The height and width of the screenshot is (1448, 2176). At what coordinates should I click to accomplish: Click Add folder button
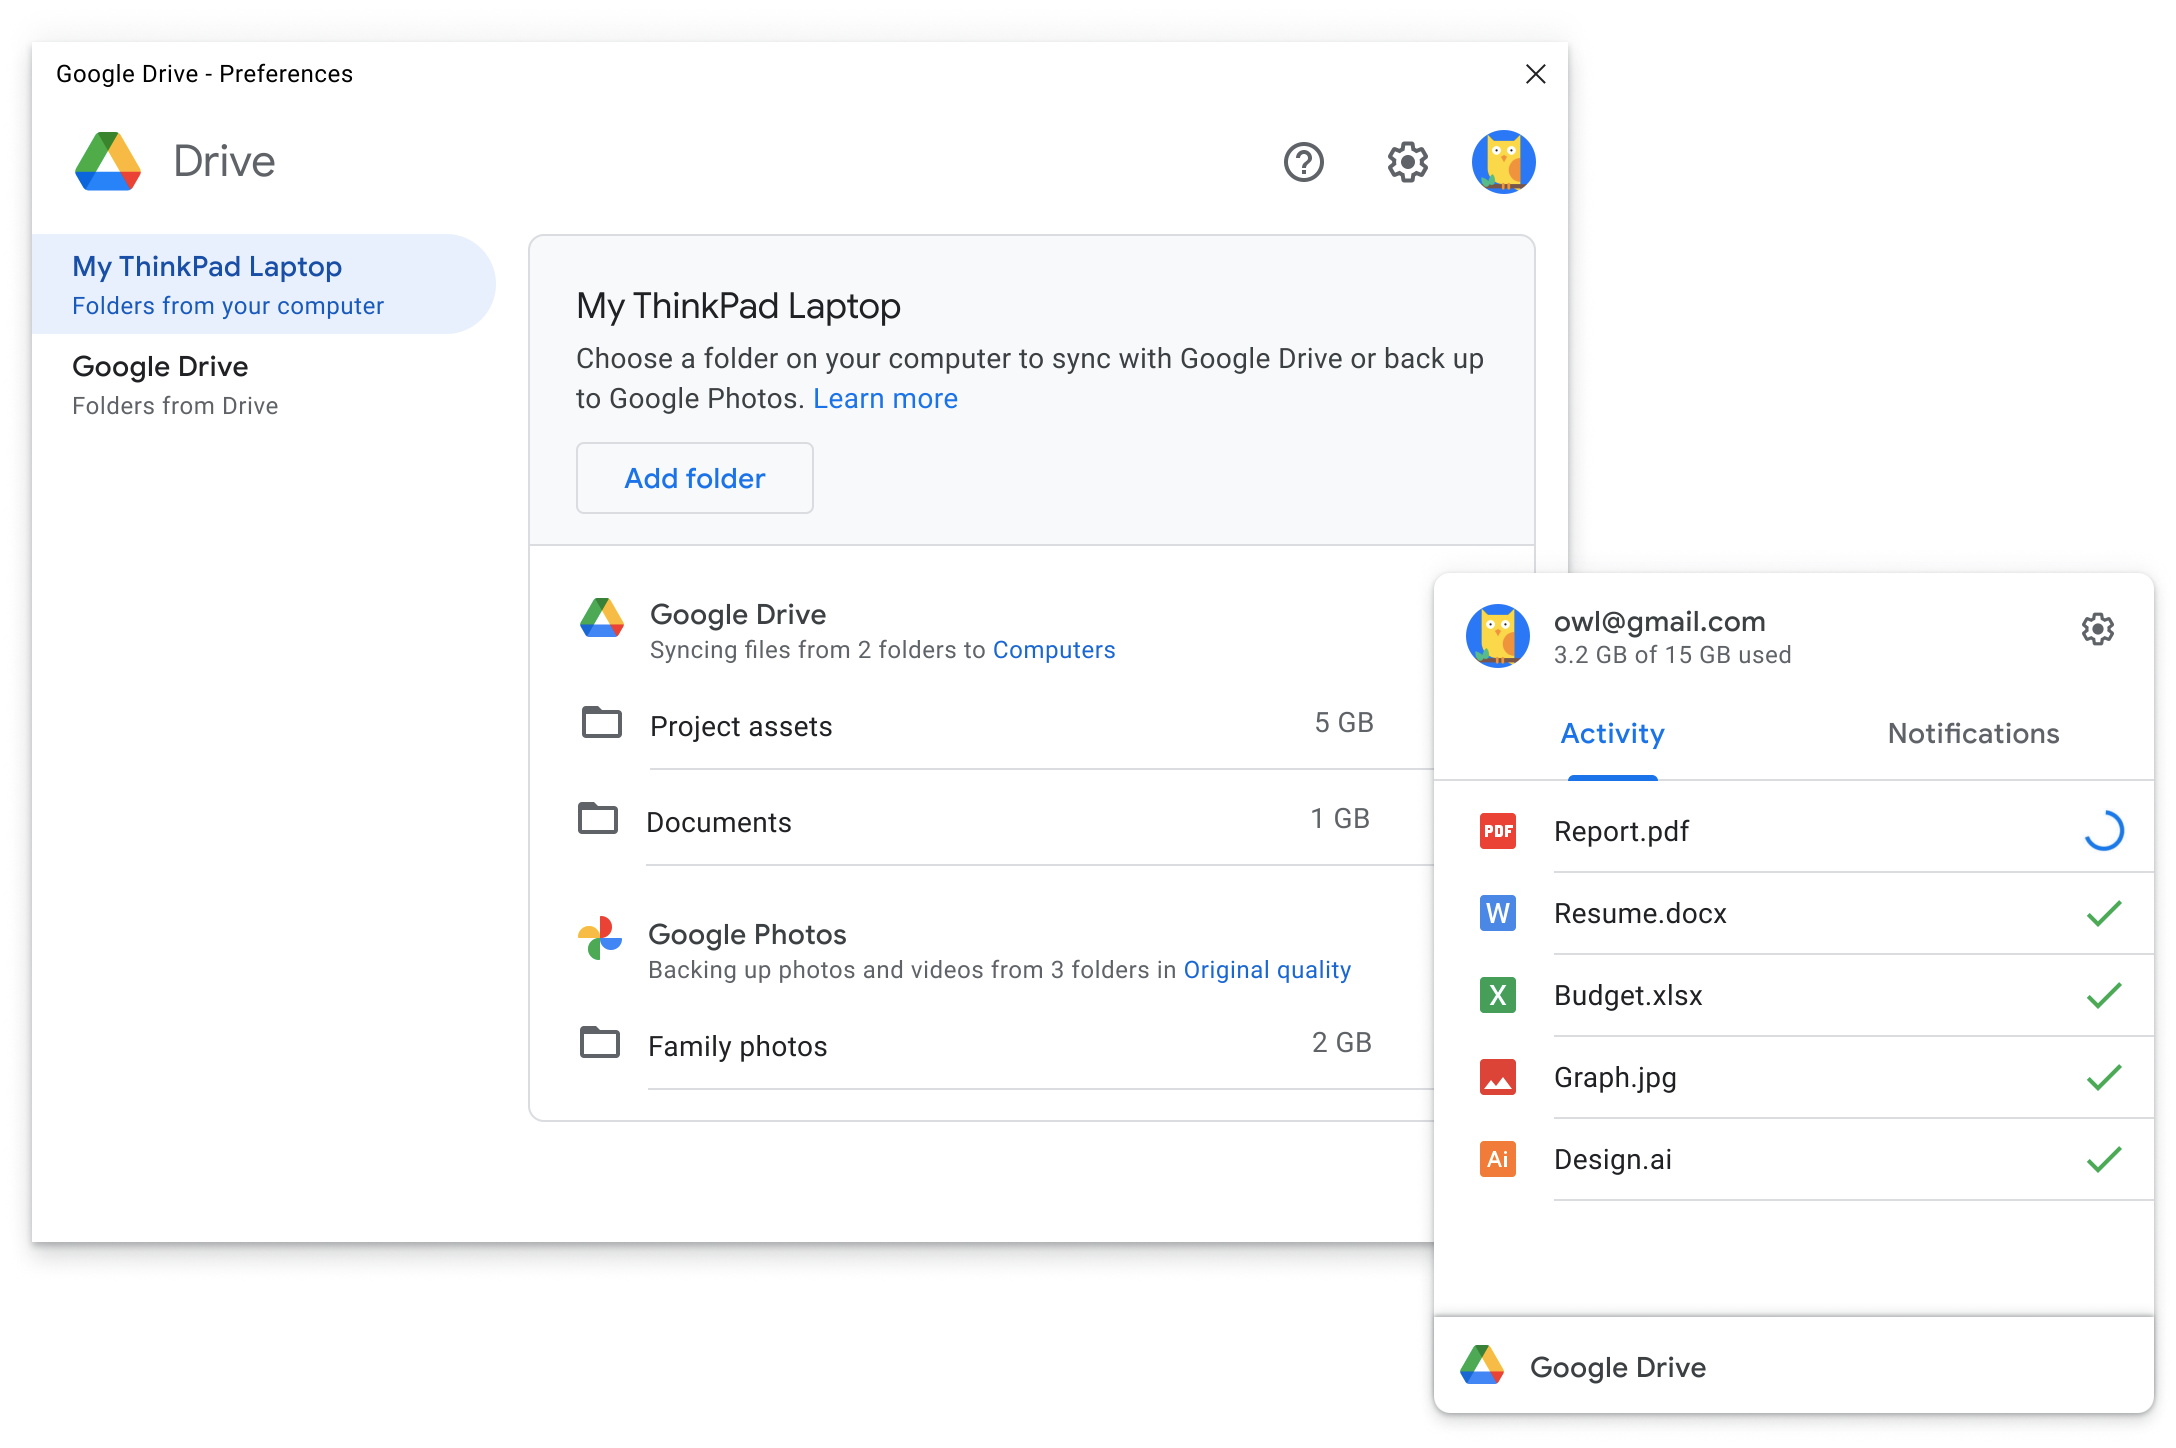tap(695, 477)
